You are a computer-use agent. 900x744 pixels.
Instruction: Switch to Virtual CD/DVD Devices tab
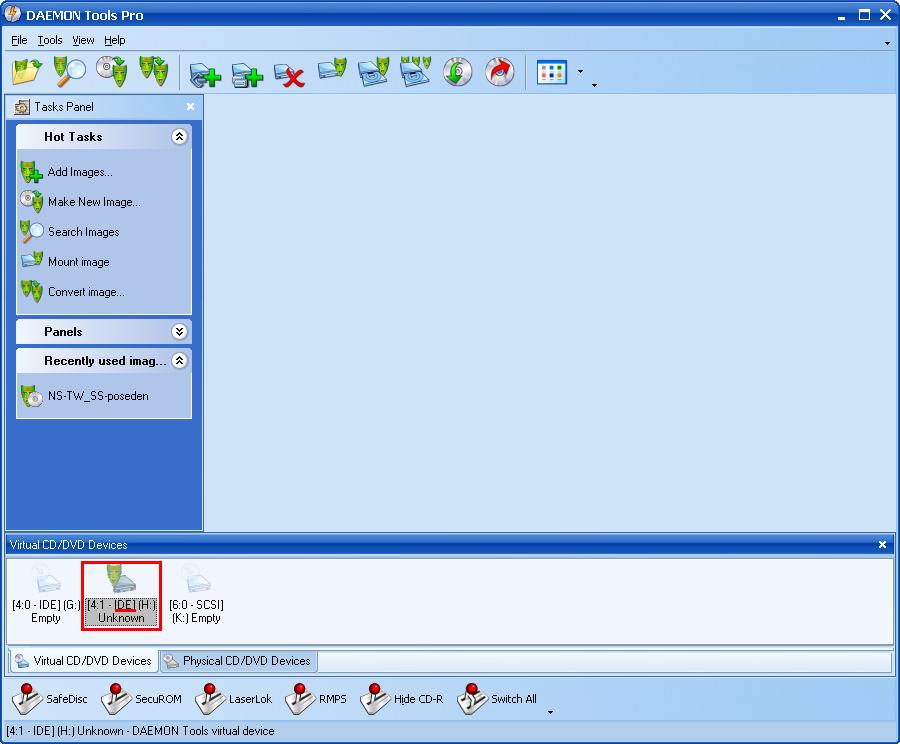tap(84, 661)
